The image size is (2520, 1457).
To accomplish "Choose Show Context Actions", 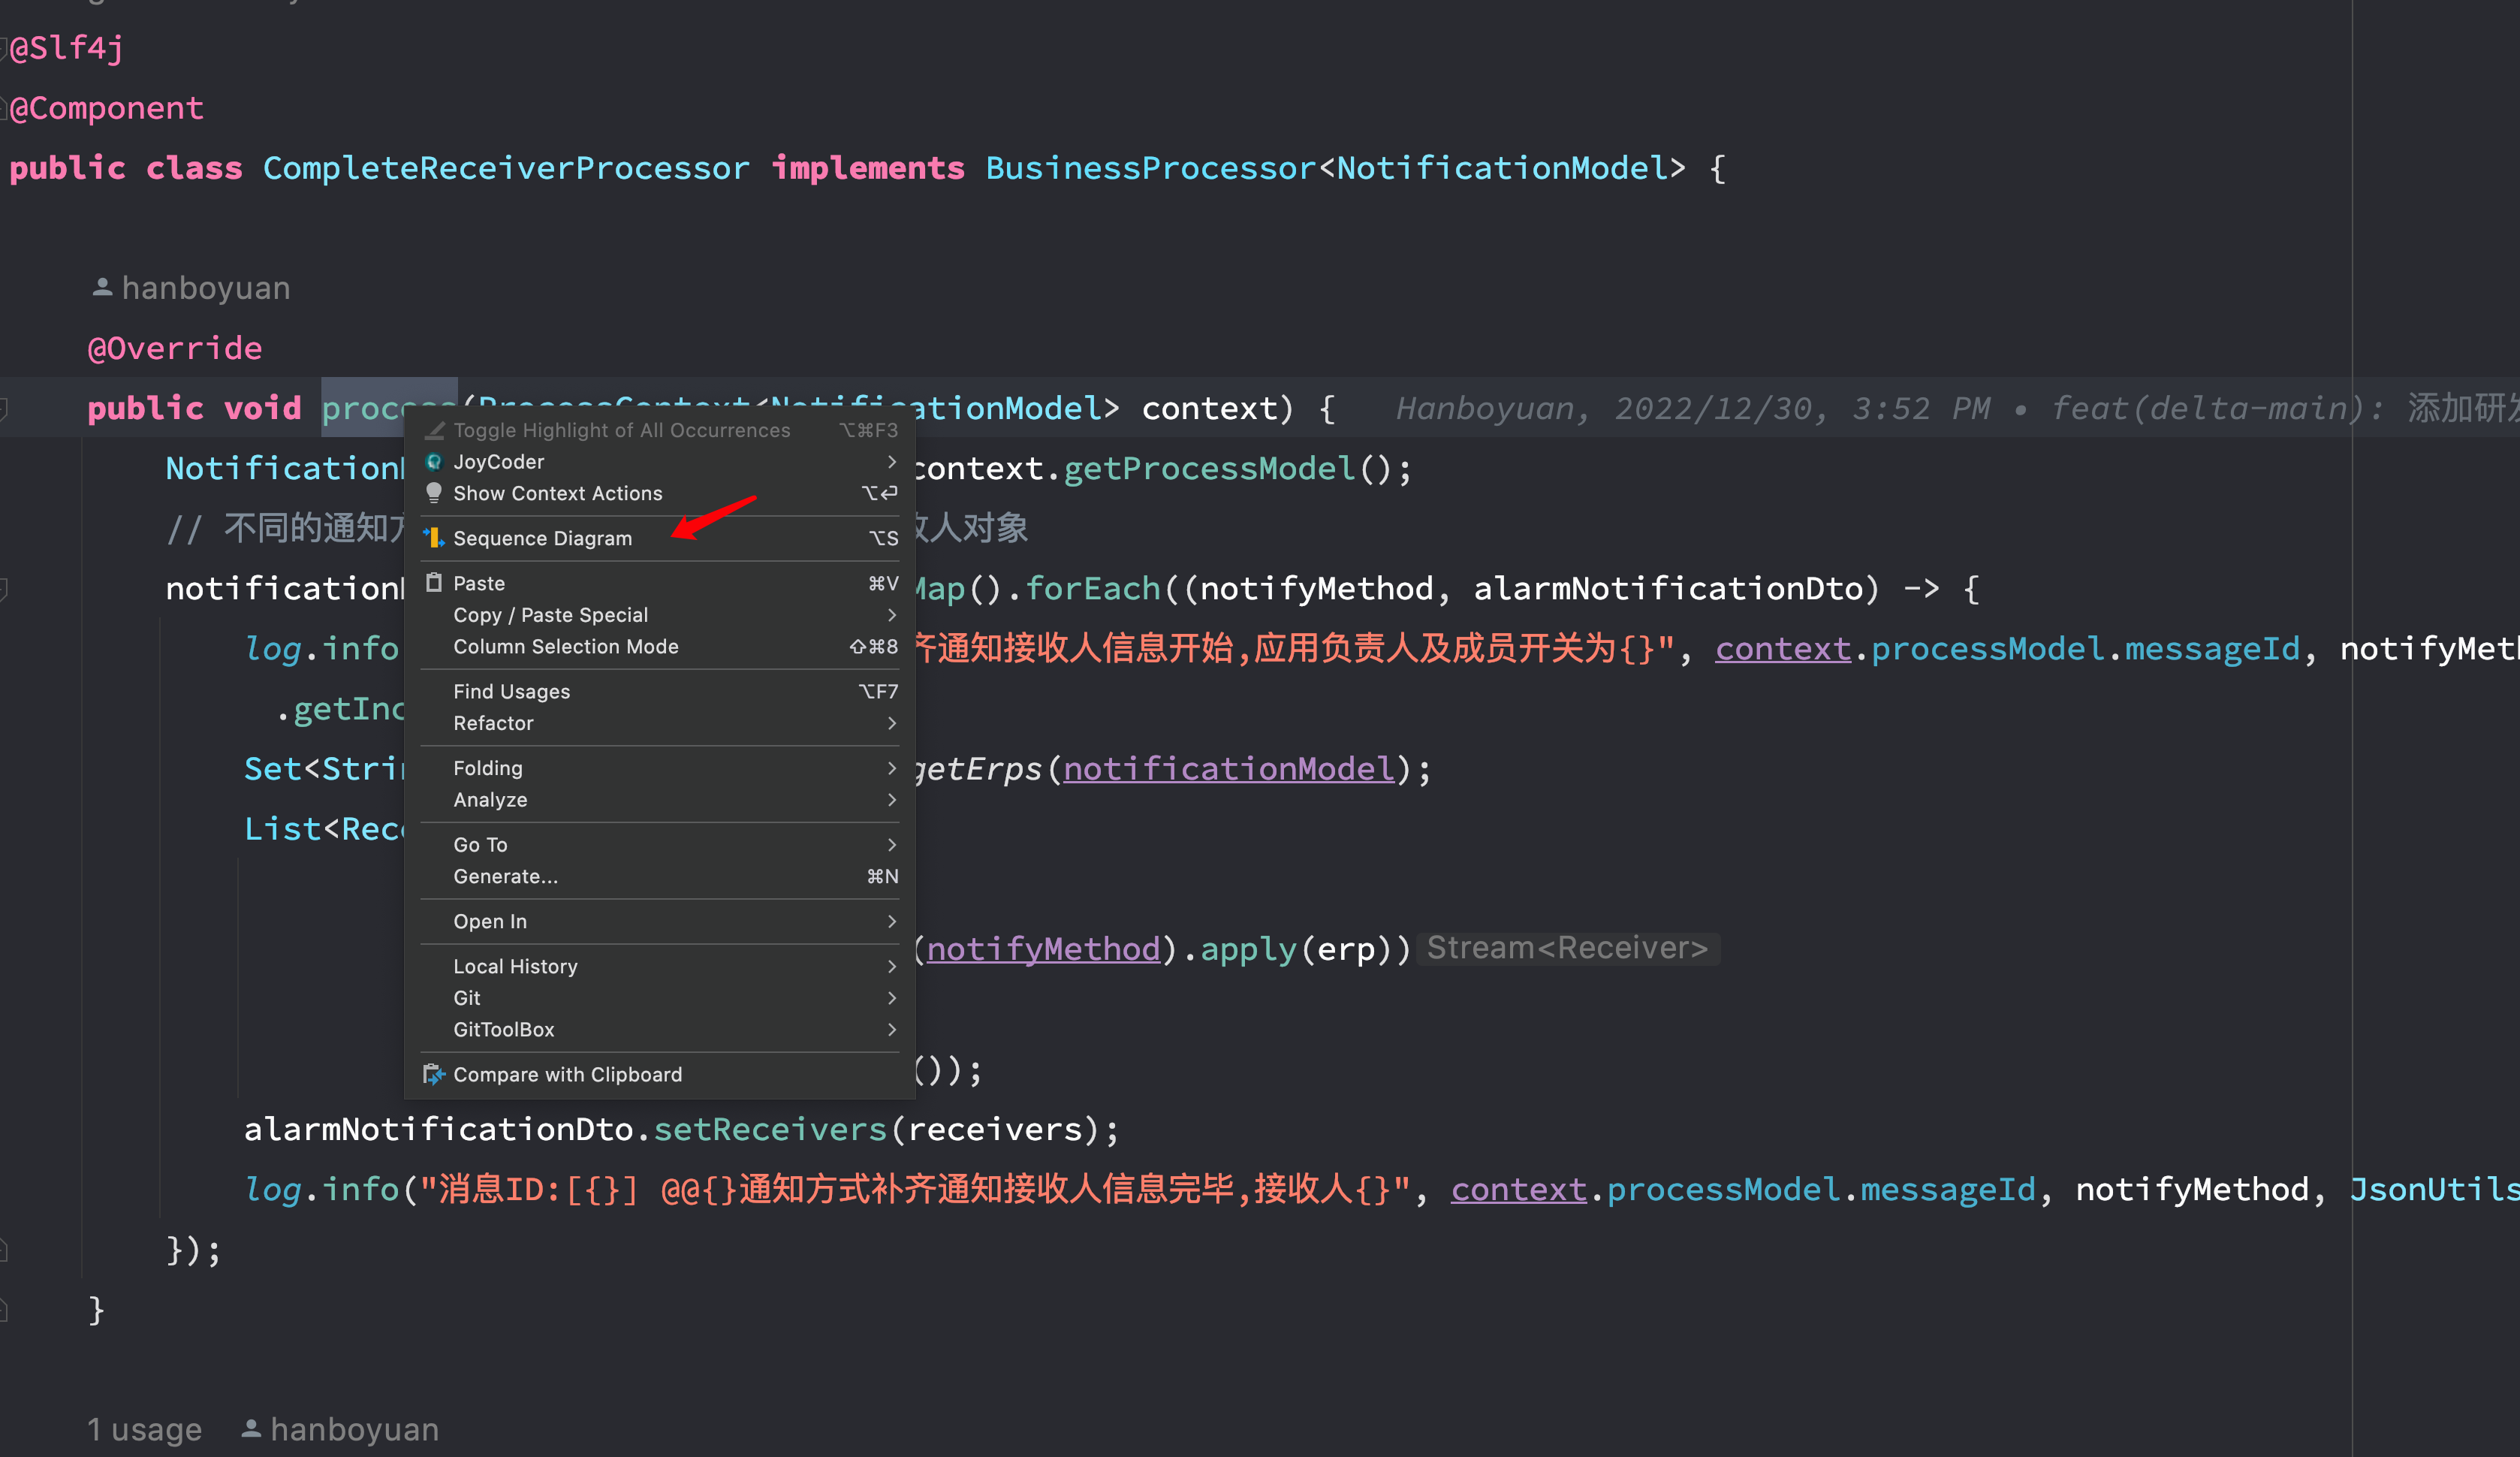I will (660, 493).
